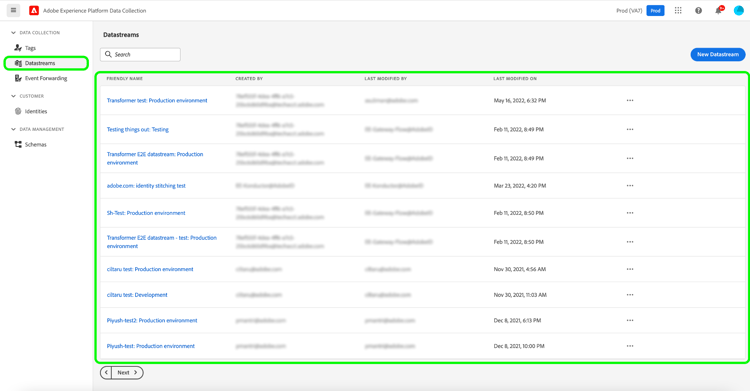Click the Last Modified By column header

coord(386,78)
